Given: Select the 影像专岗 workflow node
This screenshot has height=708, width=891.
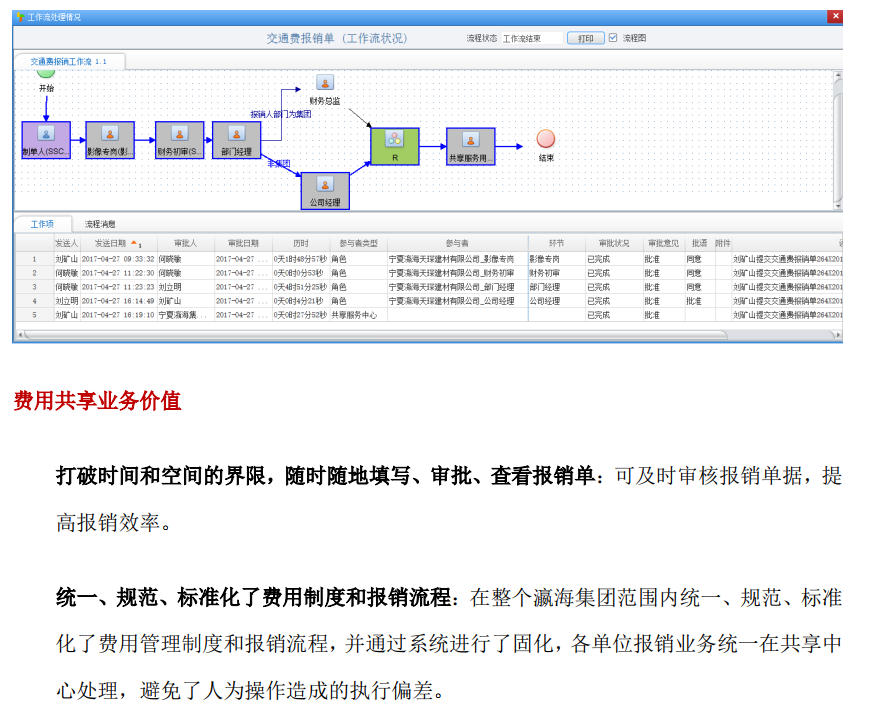Looking at the screenshot, I should [109, 140].
